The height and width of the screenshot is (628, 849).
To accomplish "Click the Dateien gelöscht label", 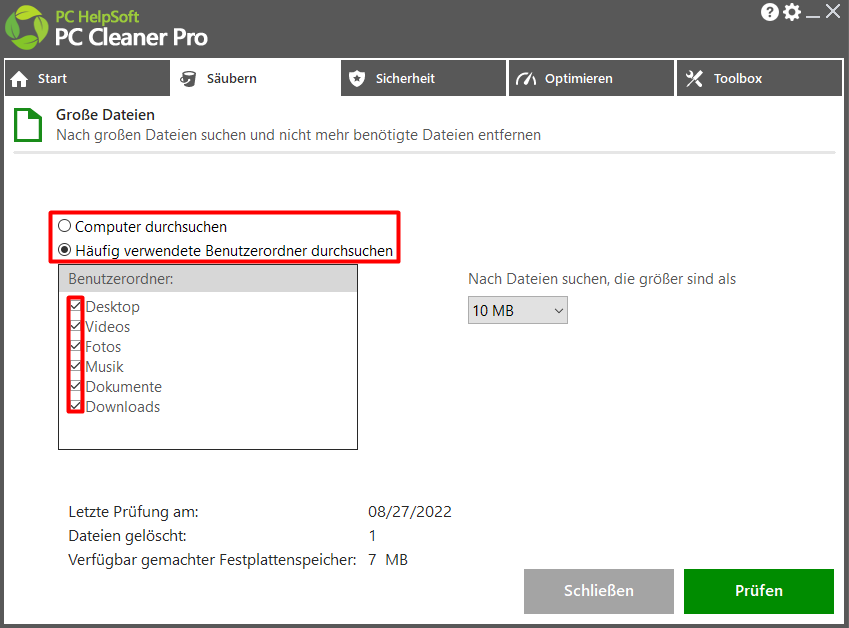I will point(127,536).
